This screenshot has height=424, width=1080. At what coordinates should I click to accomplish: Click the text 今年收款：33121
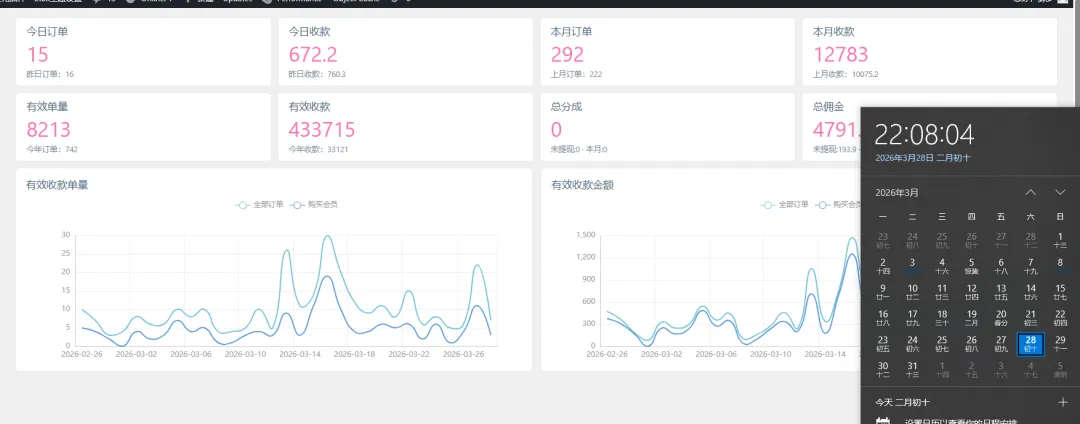318,149
